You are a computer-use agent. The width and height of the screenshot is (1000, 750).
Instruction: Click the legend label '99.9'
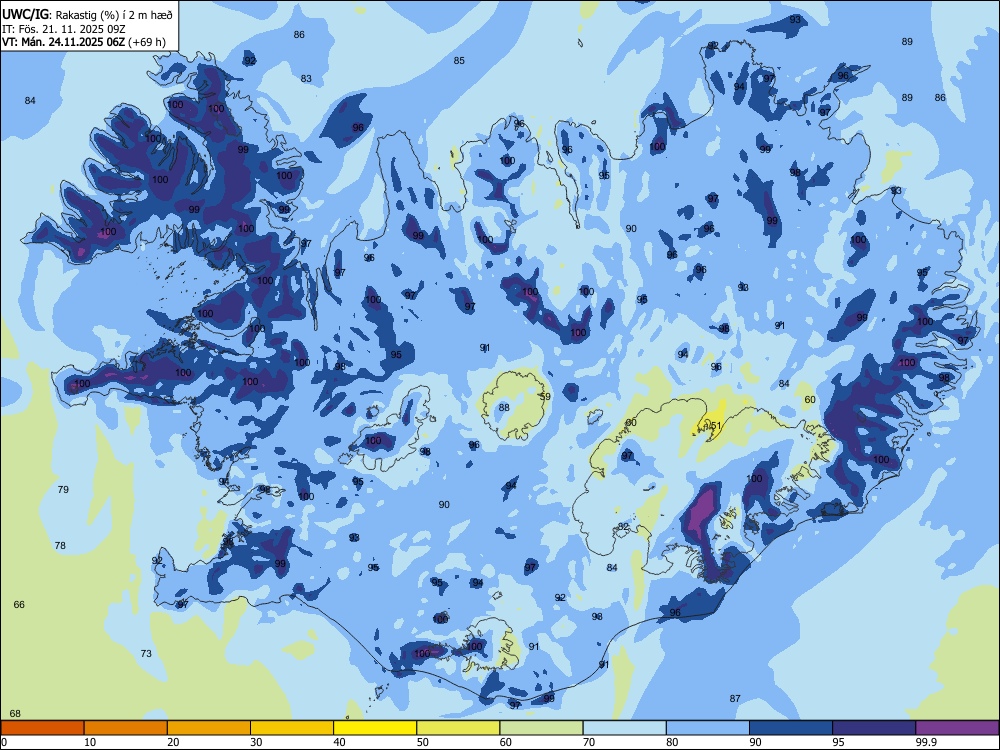point(926,742)
